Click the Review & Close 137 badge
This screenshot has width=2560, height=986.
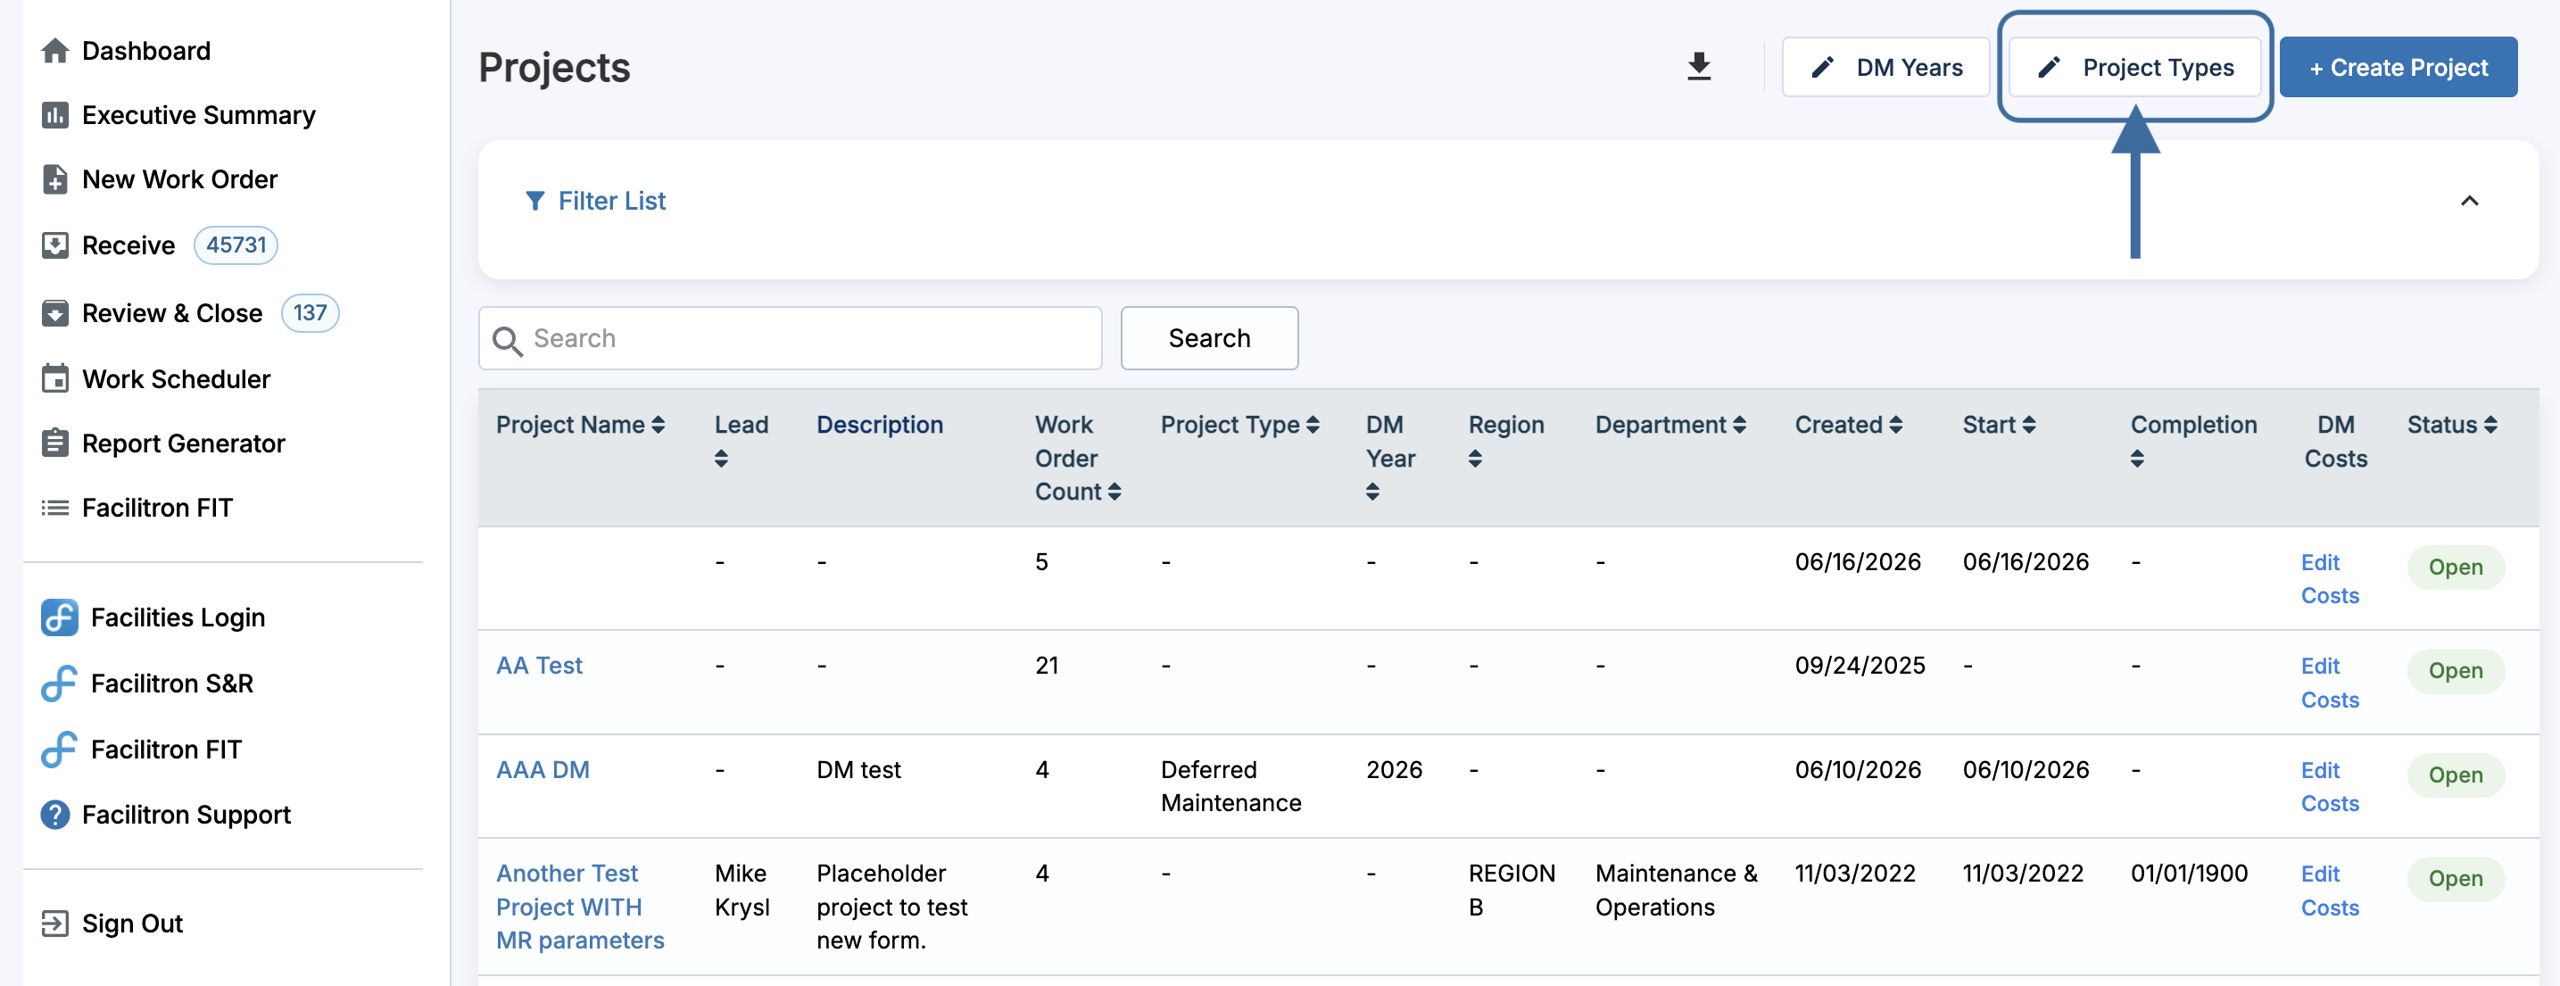(310, 313)
